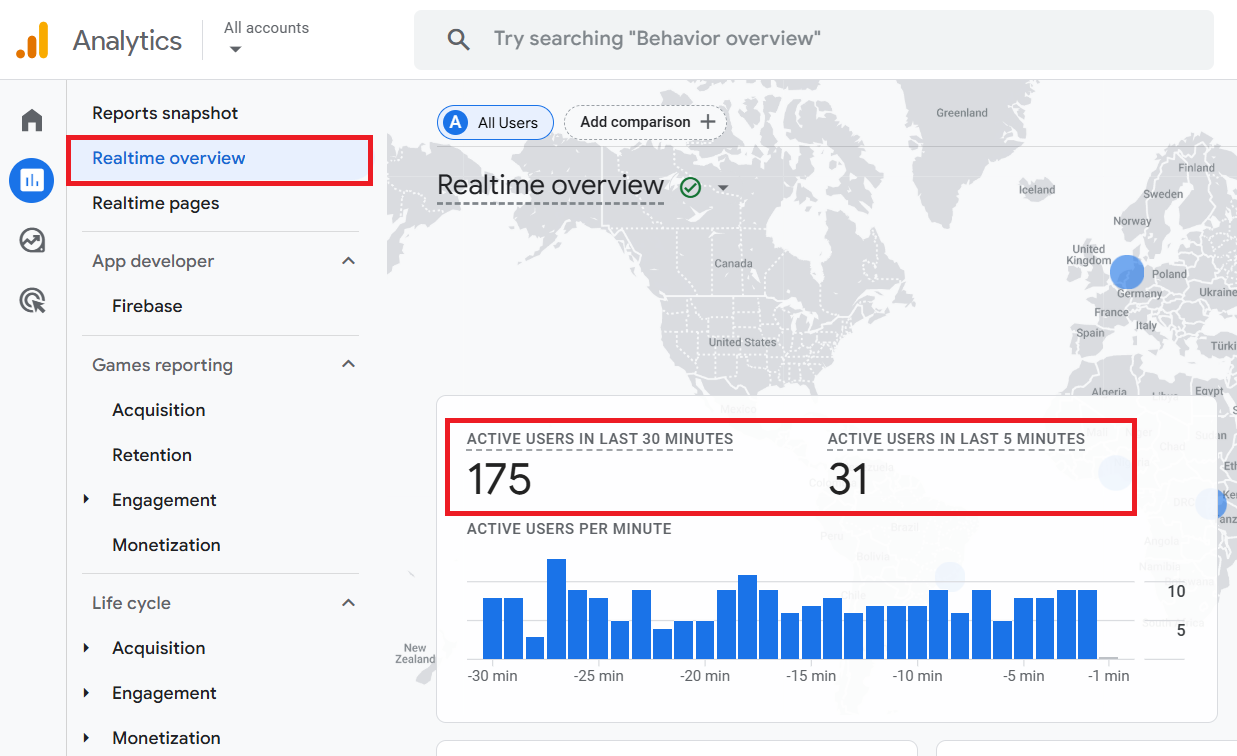Expand Engagement under Games reporting

tap(86, 499)
